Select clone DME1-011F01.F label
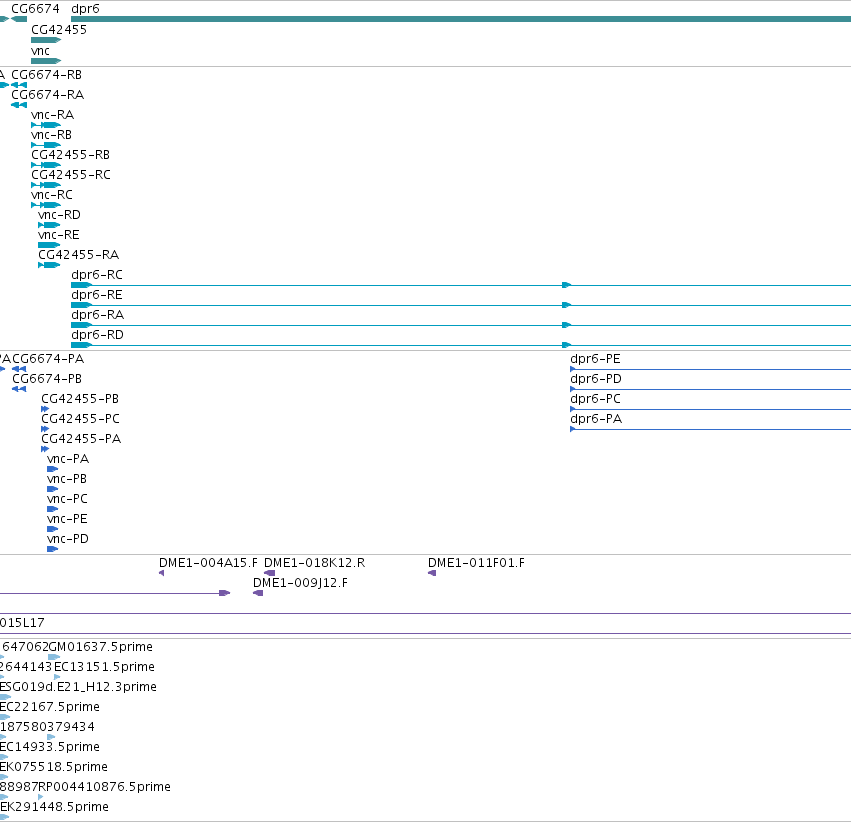 point(477,563)
